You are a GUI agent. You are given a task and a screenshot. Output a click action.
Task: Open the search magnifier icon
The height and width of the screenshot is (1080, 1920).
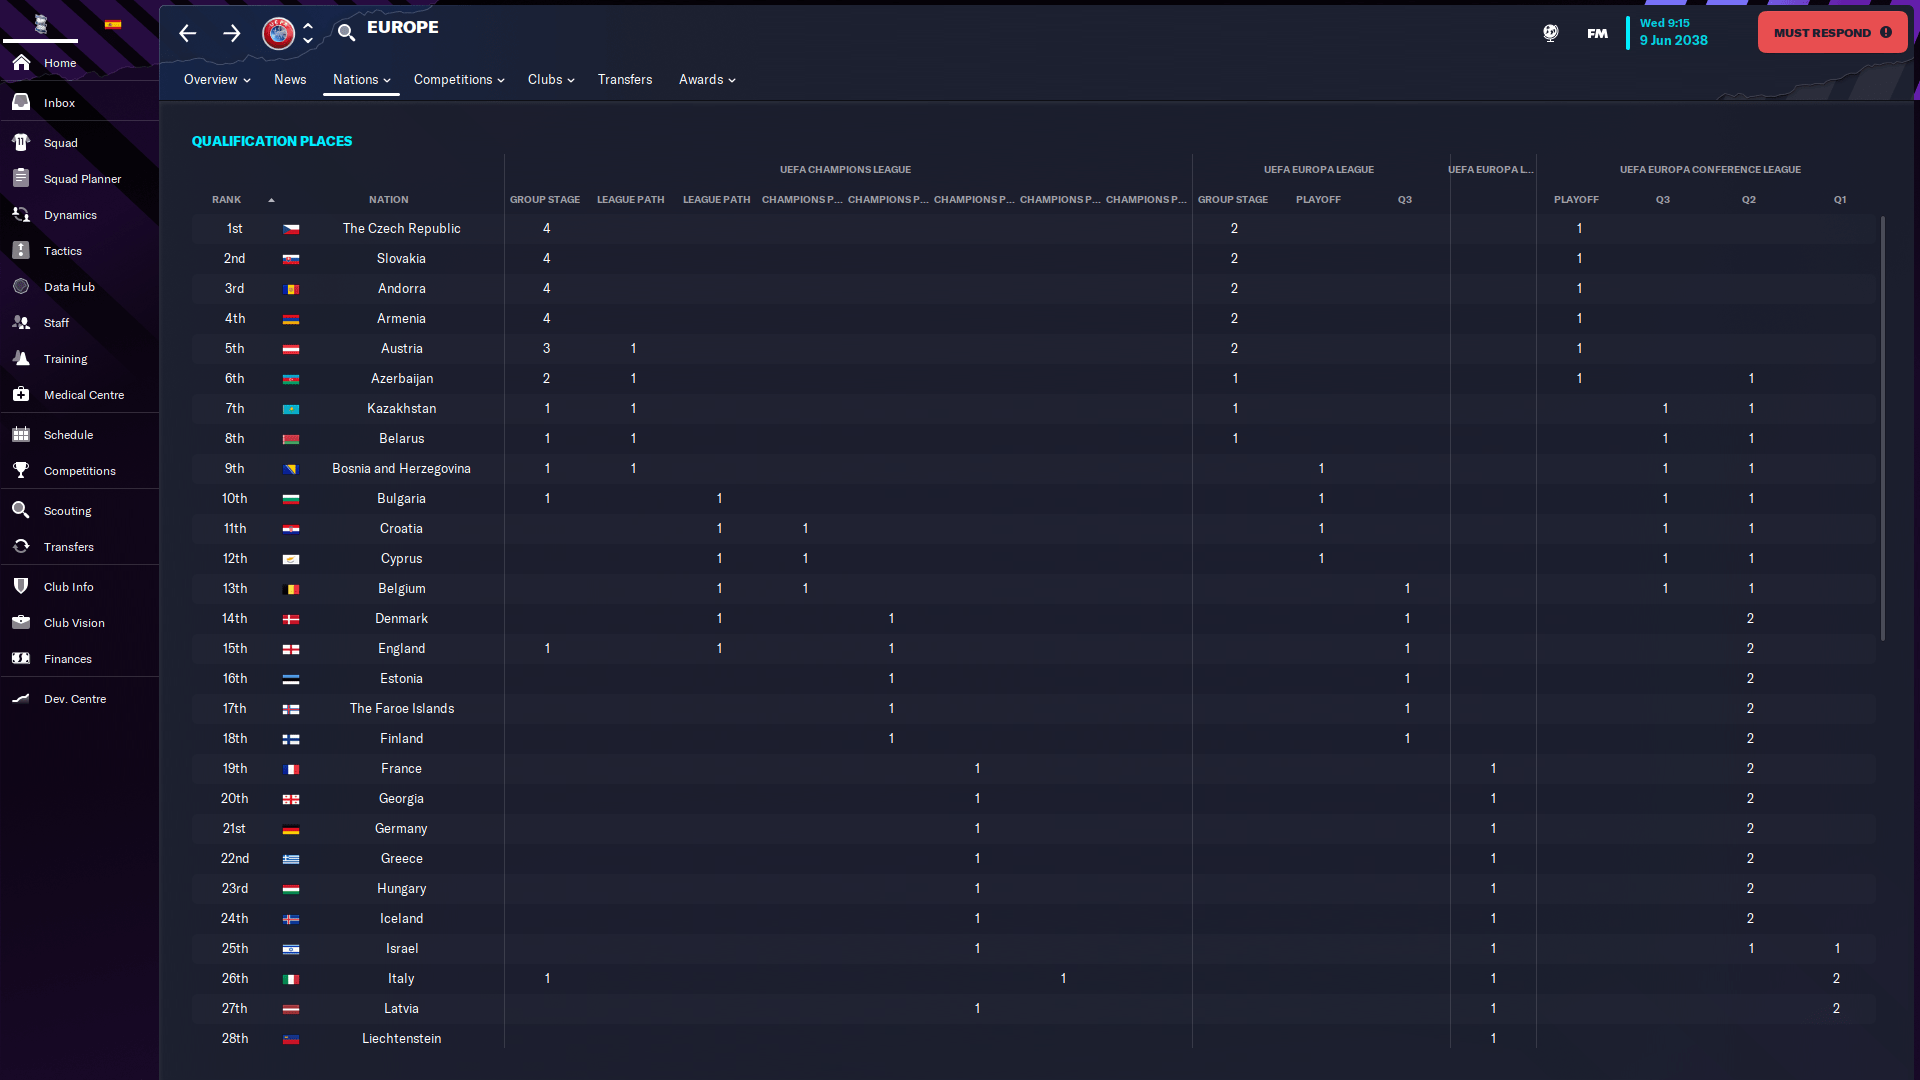tap(346, 33)
